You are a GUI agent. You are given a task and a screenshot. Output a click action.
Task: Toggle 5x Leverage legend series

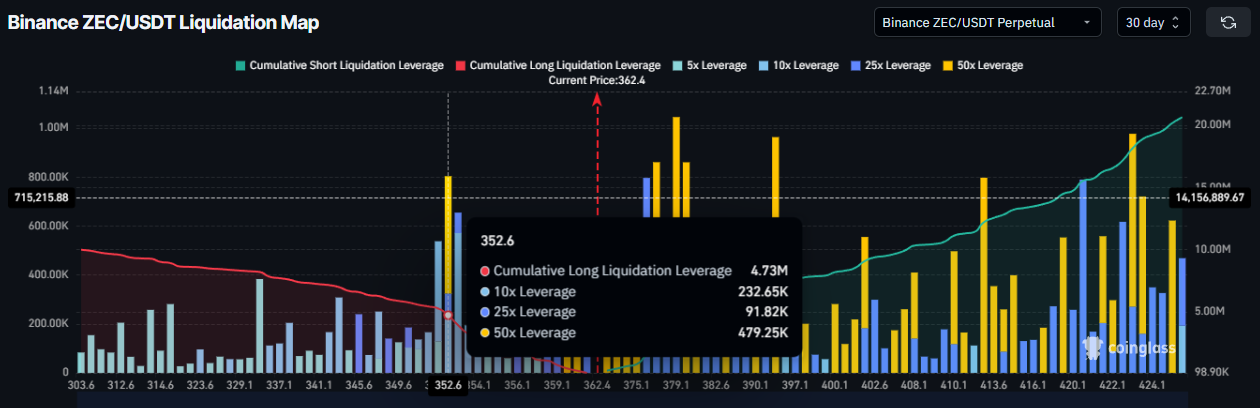(709, 65)
